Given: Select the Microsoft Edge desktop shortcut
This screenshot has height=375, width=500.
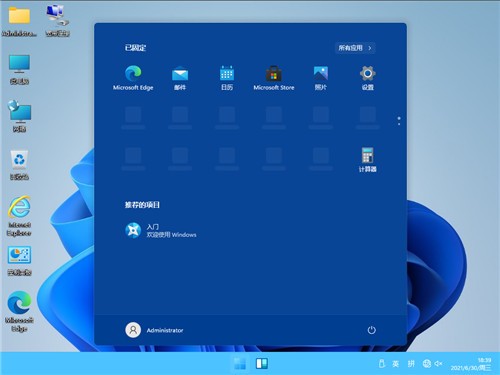Looking at the screenshot, I should (19, 311).
